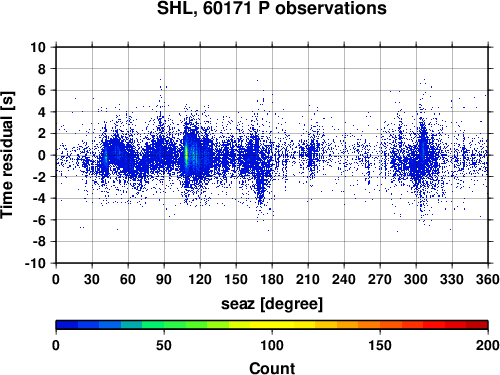Click the seaz [degree] axis label
Image resolution: width=500 pixels, height=375 pixels.
[272, 304]
